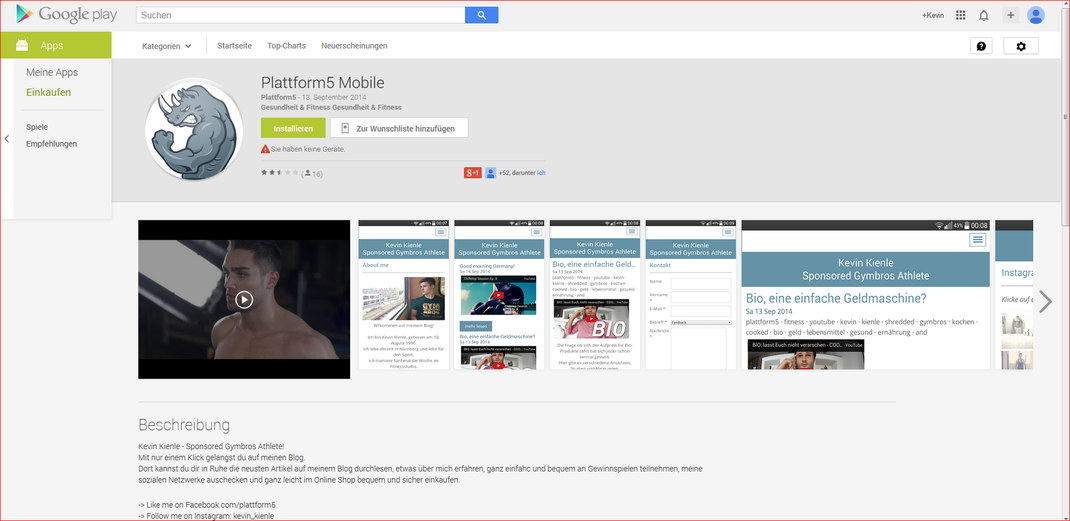Click the g+1 button
Screen dimensions: 1070x521
(473, 173)
